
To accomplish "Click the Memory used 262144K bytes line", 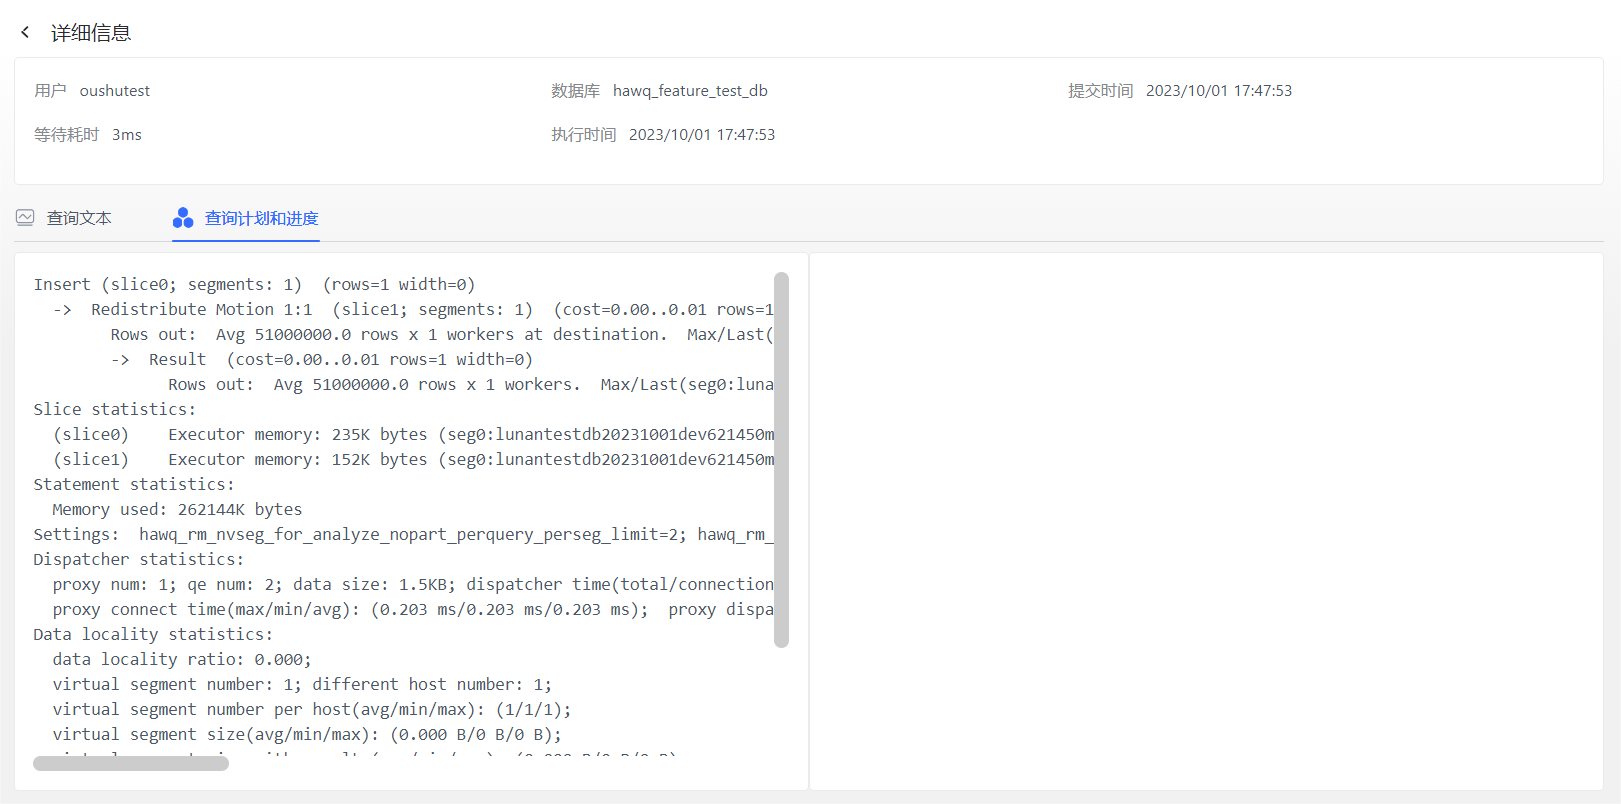I will [177, 510].
